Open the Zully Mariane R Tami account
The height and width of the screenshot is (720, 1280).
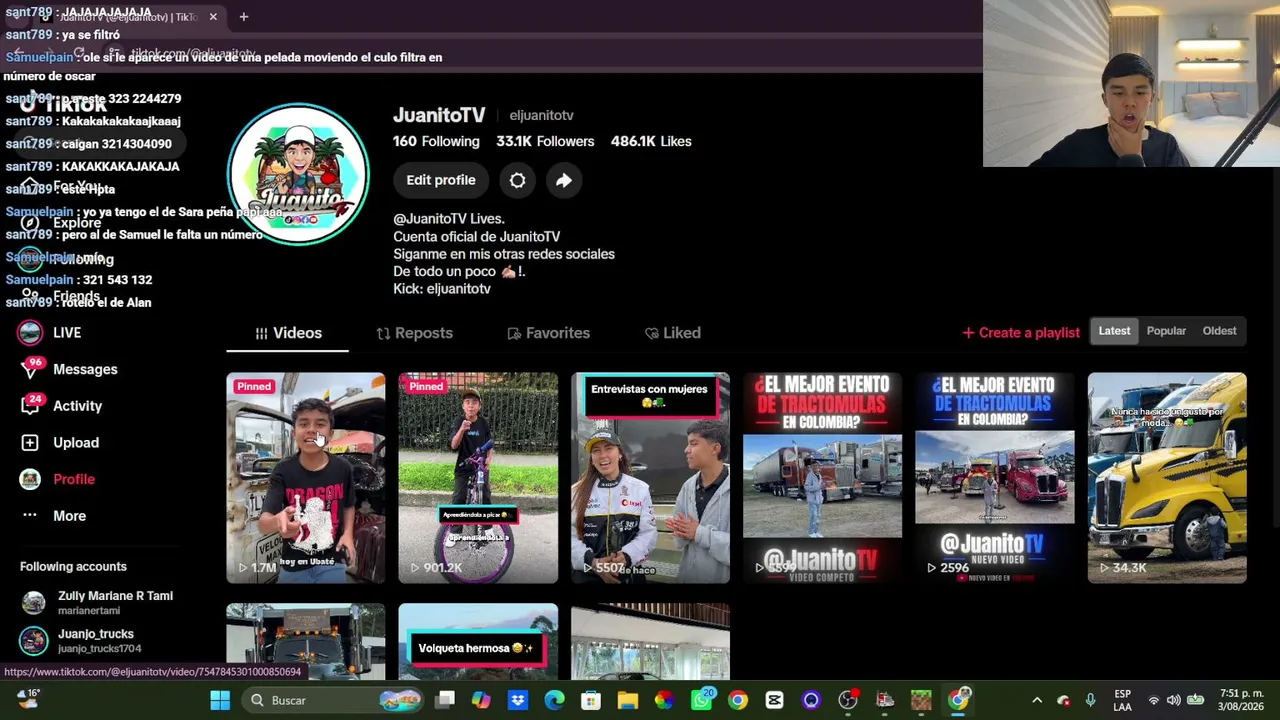click(97, 602)
